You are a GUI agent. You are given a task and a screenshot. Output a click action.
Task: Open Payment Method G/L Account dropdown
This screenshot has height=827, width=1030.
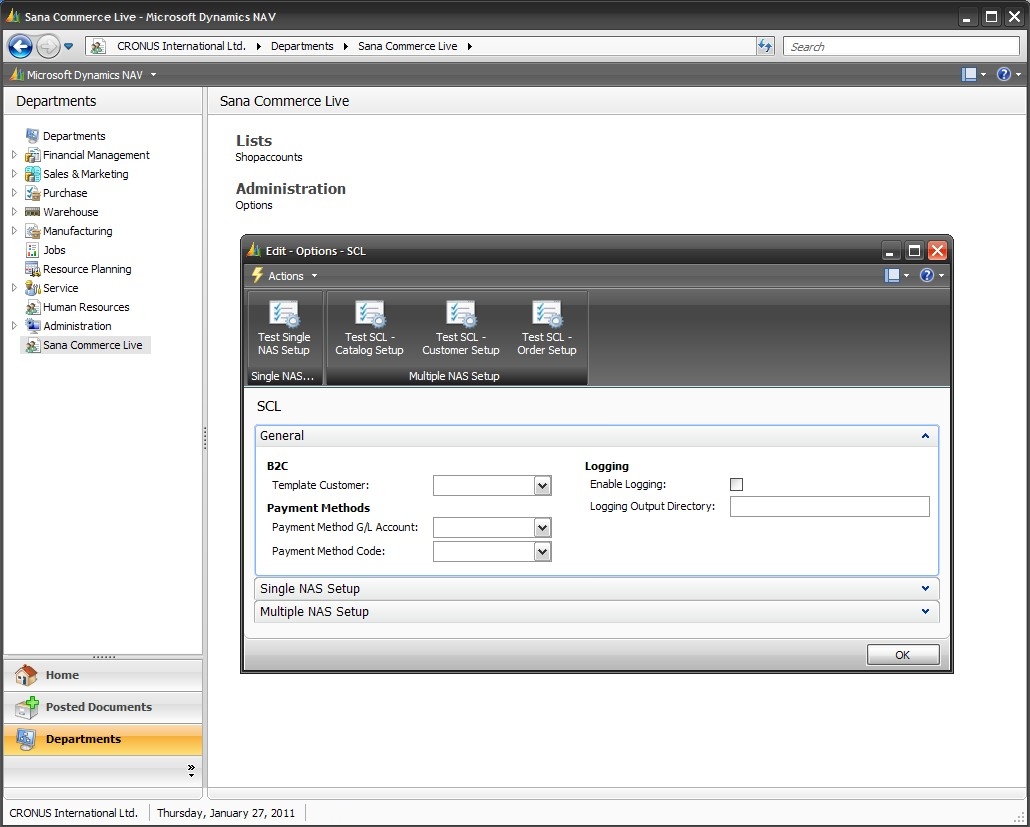tap(542, 527)
